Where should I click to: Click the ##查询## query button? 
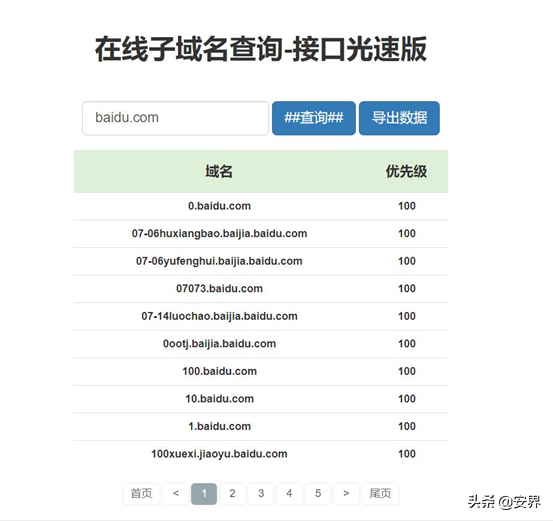314,118
